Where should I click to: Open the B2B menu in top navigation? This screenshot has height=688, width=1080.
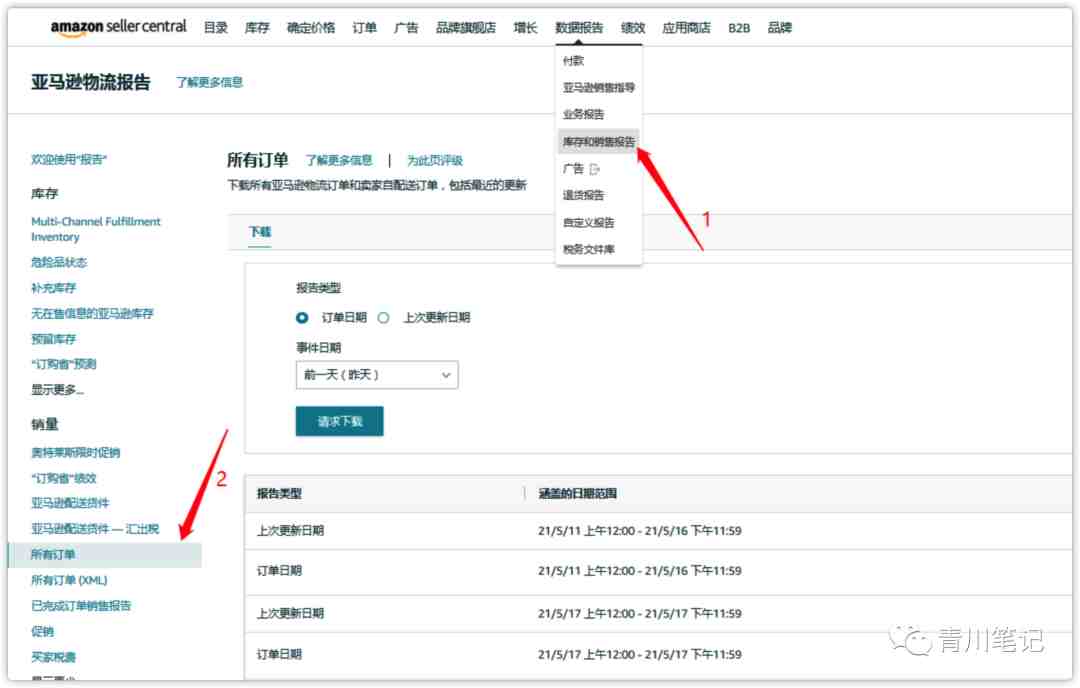pos(739,28)
